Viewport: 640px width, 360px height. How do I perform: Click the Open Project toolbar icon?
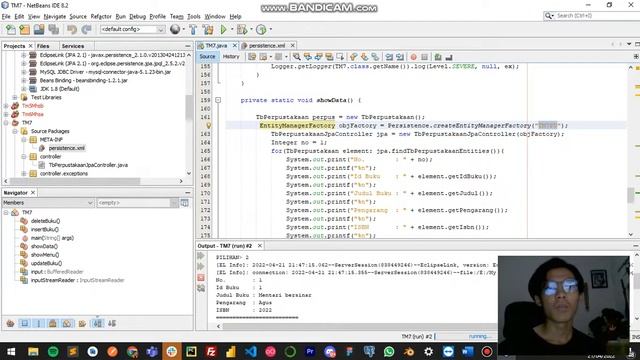(39, 29)
